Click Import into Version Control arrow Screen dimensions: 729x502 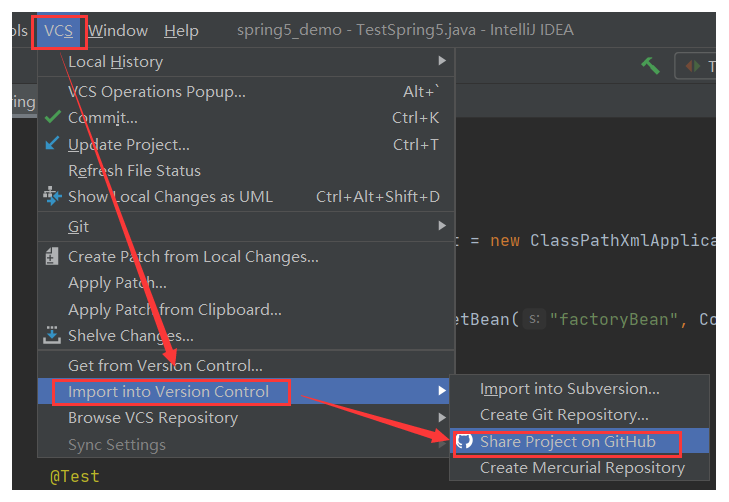(442, 391)
